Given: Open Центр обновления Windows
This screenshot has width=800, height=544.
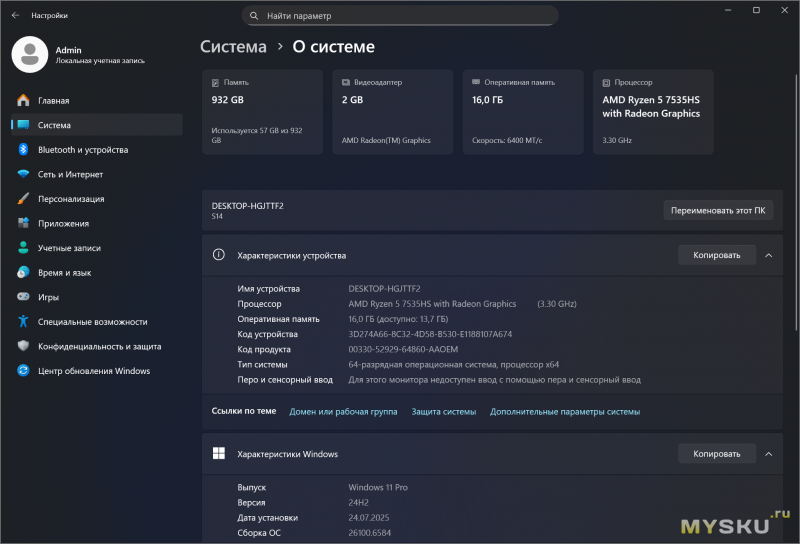Looking at the screenshot, I should tap(97, 370).
